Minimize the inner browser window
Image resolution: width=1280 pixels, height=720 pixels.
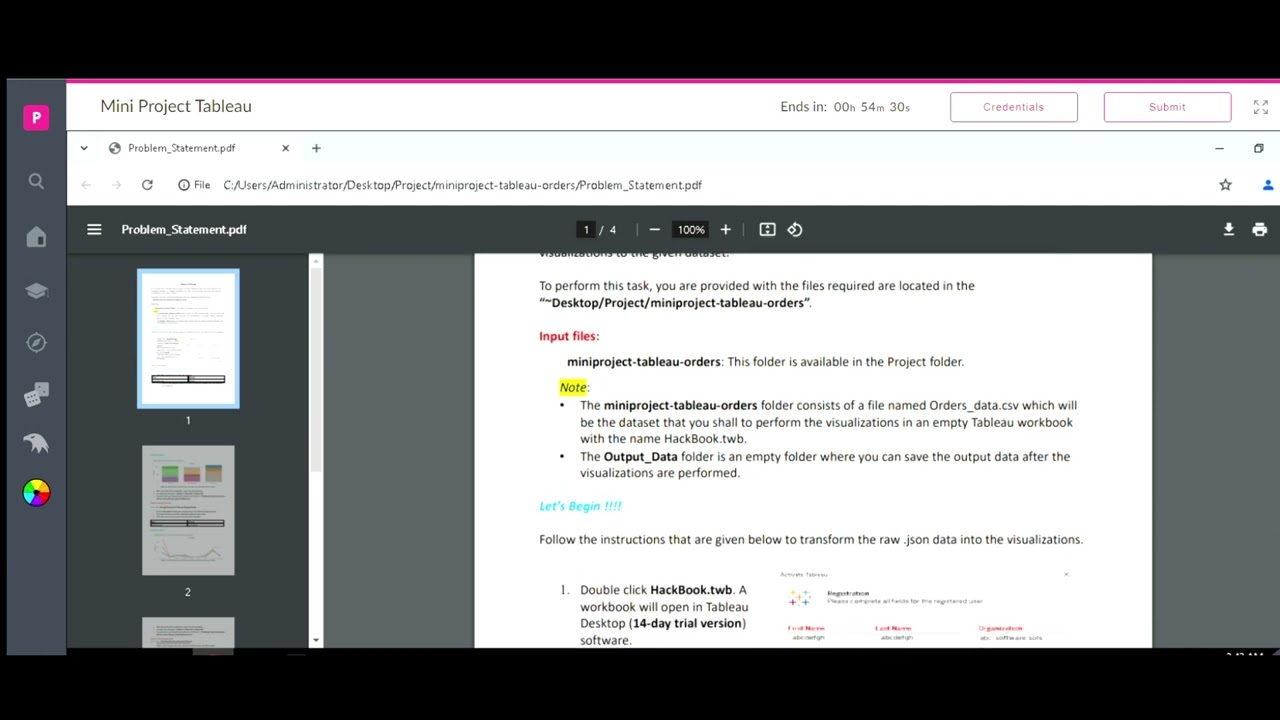pos(1219,148)
